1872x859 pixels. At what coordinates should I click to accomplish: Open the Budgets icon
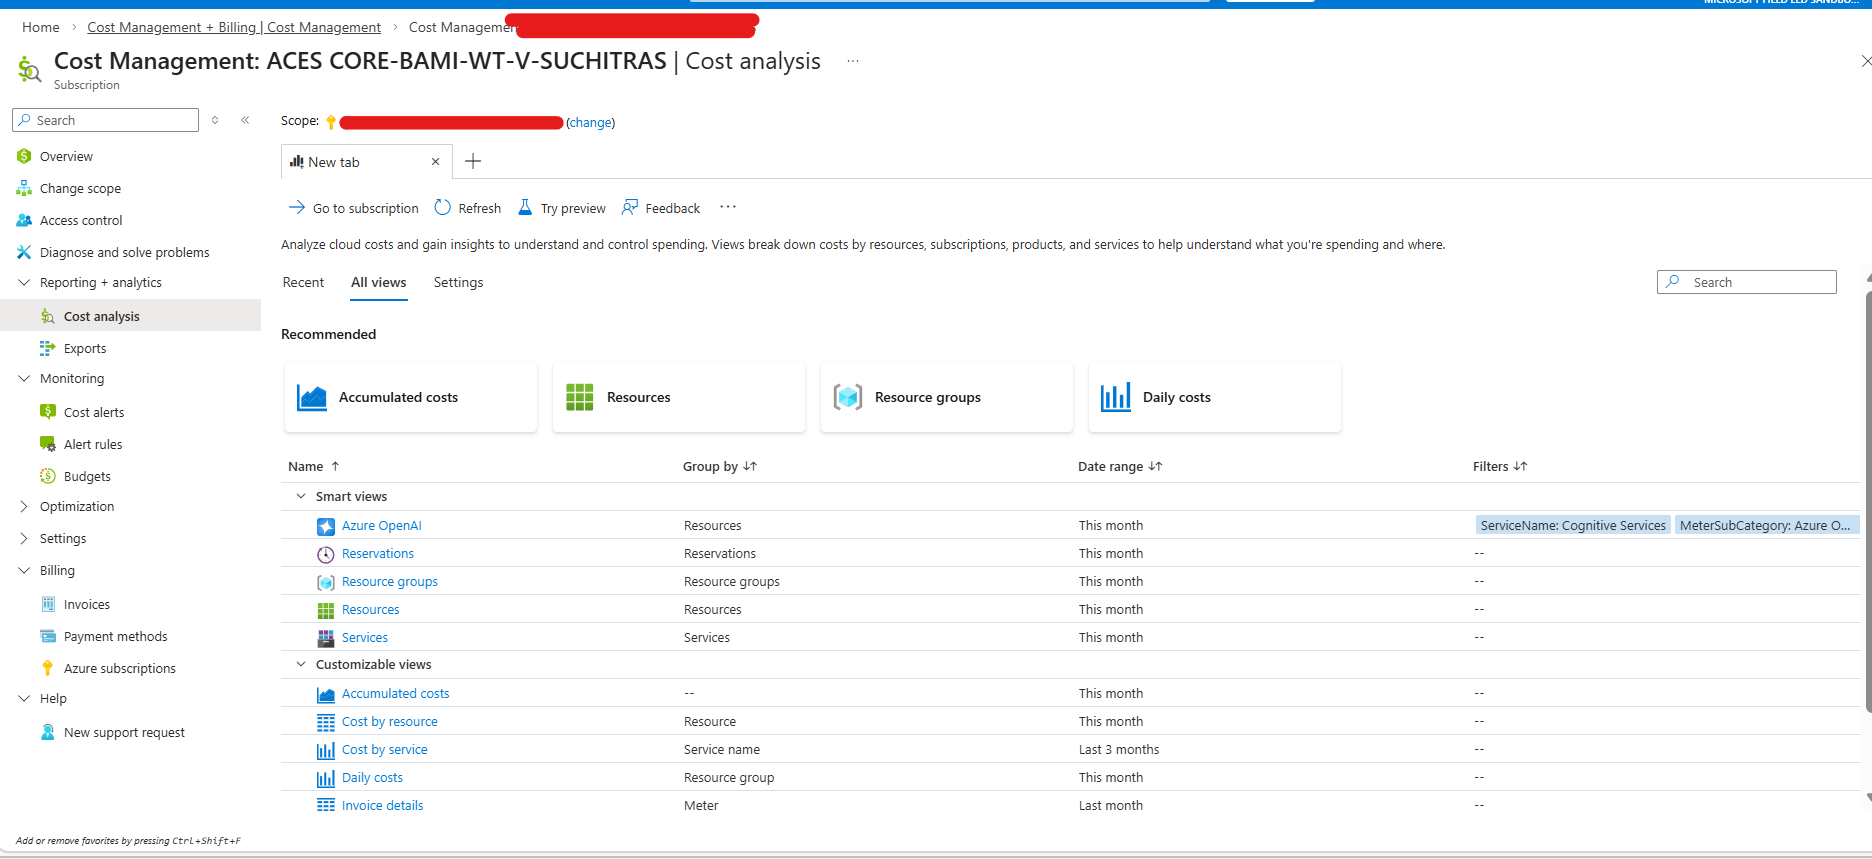point(47,476)
